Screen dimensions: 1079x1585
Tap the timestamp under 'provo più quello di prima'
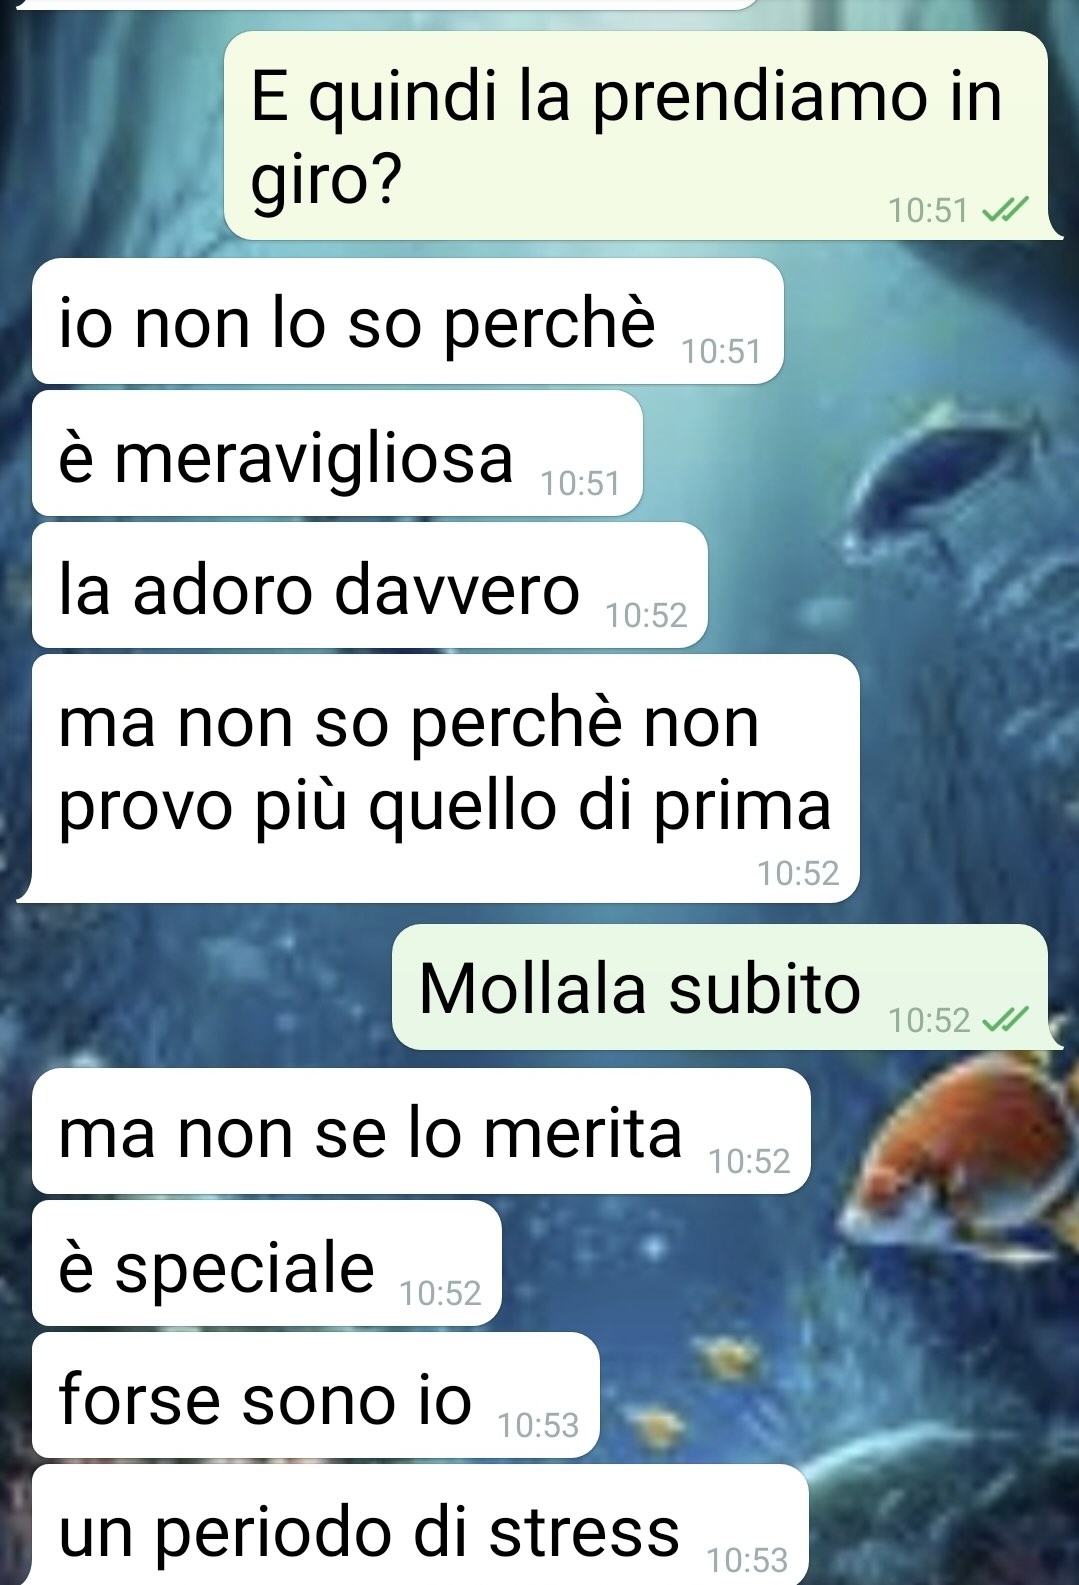pyautogui.click(x=798, y=873)
